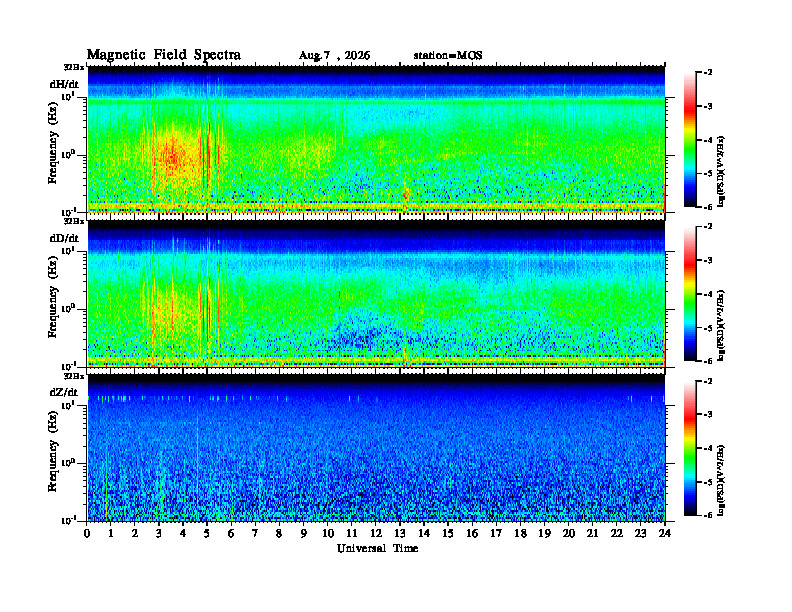
Task: Select the 'Aug 7, 2026' date text
Action: (x=334, y=56)
